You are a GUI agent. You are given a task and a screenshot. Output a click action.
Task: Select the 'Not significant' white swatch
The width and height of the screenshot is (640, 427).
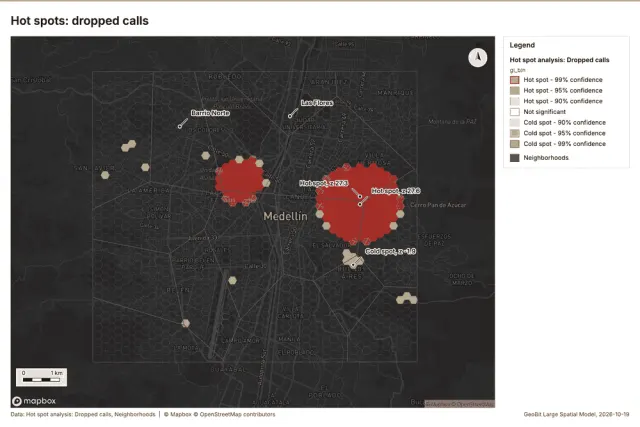pyautogui.click(x=515, y=111)
